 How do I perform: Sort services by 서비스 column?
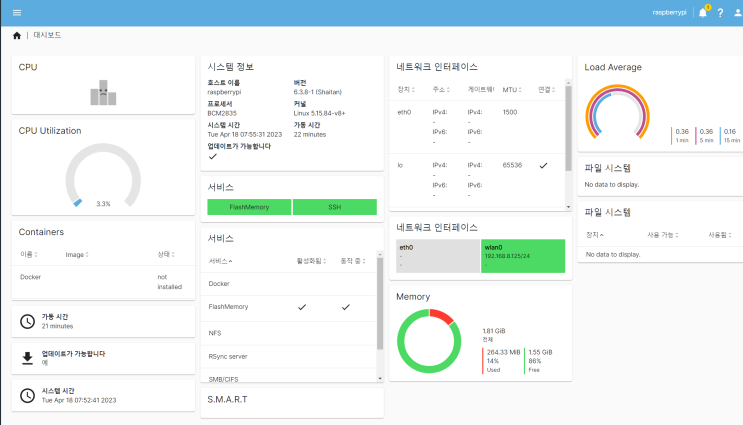(220, 261)
